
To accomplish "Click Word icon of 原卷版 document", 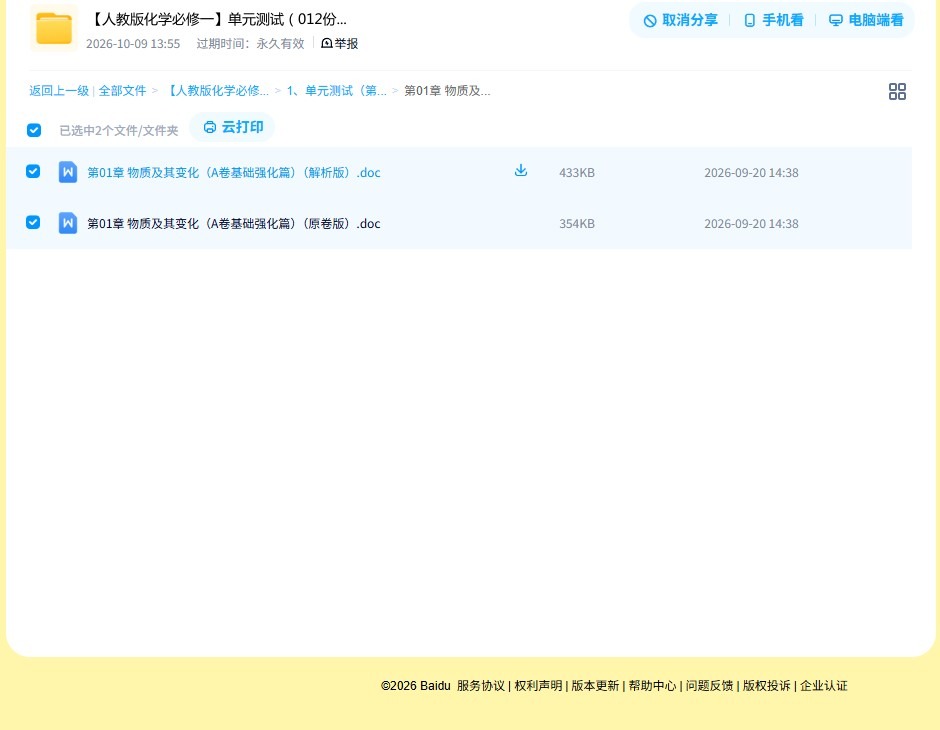I will (68, 223).
